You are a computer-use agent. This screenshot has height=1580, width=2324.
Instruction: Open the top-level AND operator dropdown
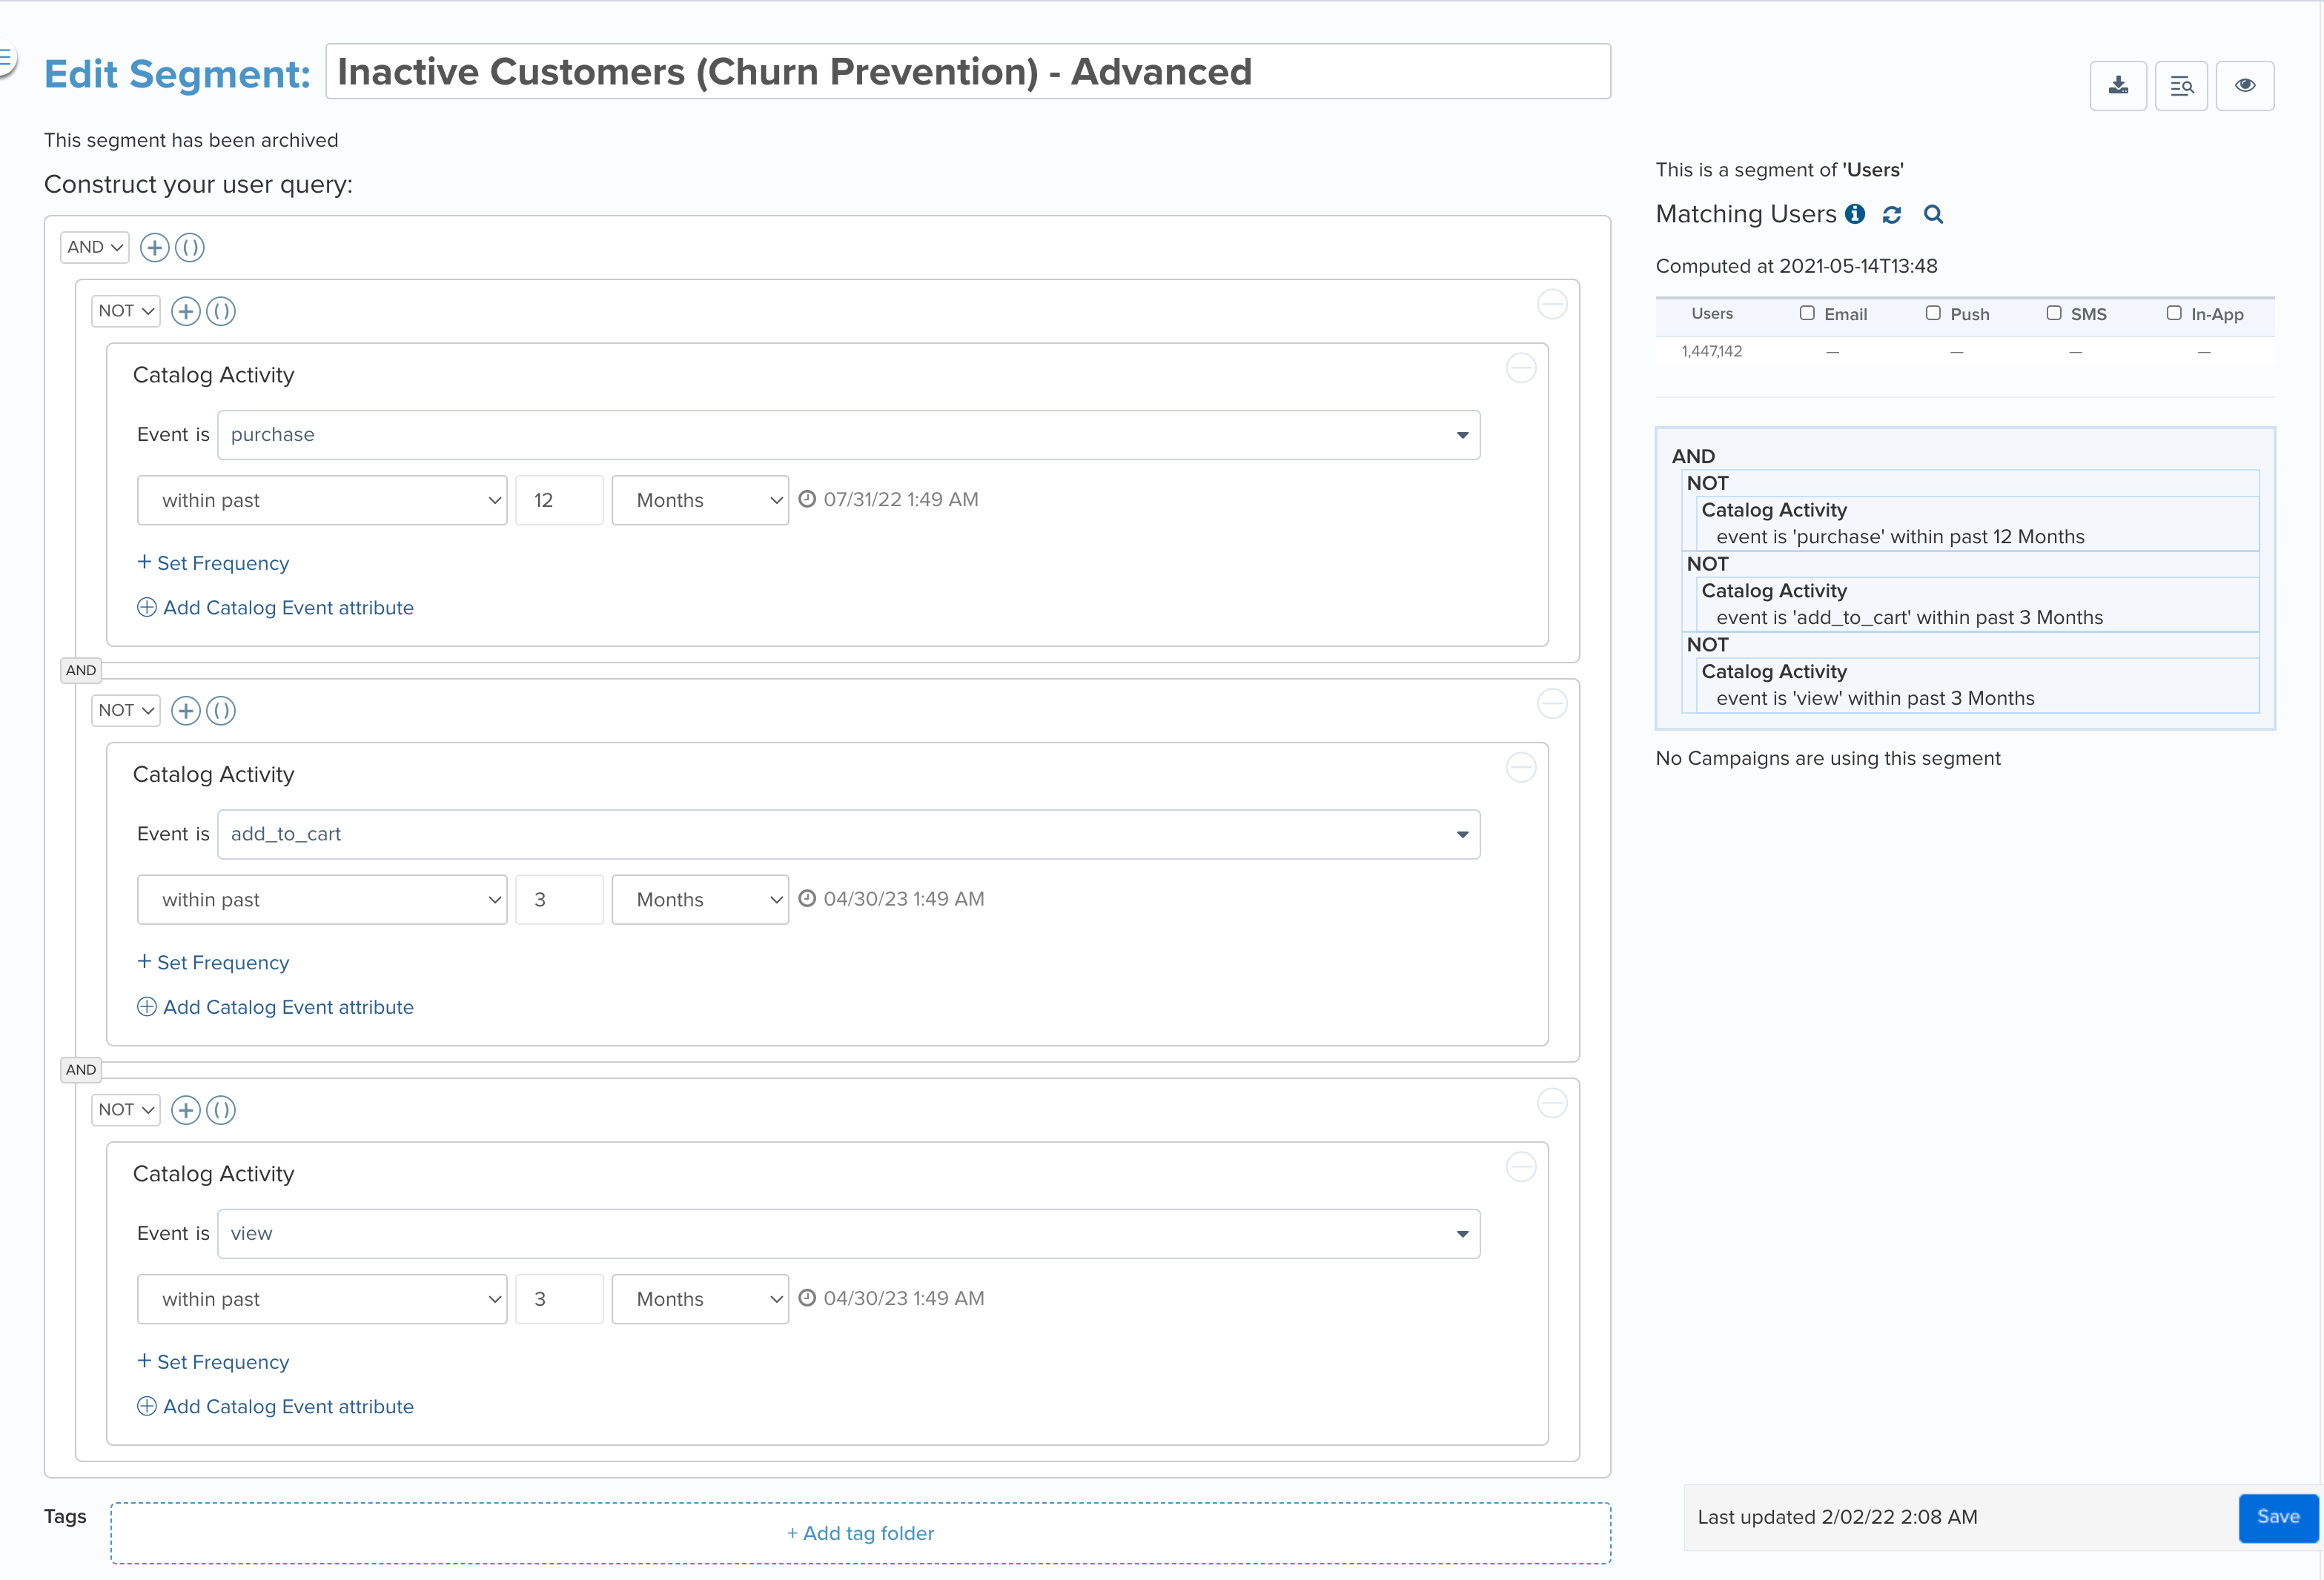tap(95, 247)
